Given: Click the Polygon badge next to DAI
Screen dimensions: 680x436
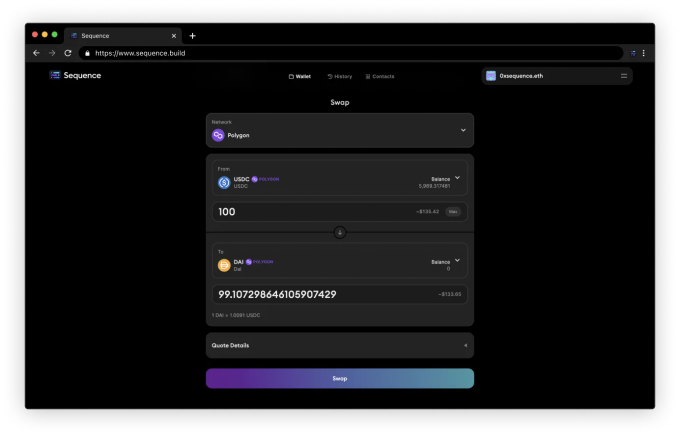Looking at the screenshot, I should 259,262.
